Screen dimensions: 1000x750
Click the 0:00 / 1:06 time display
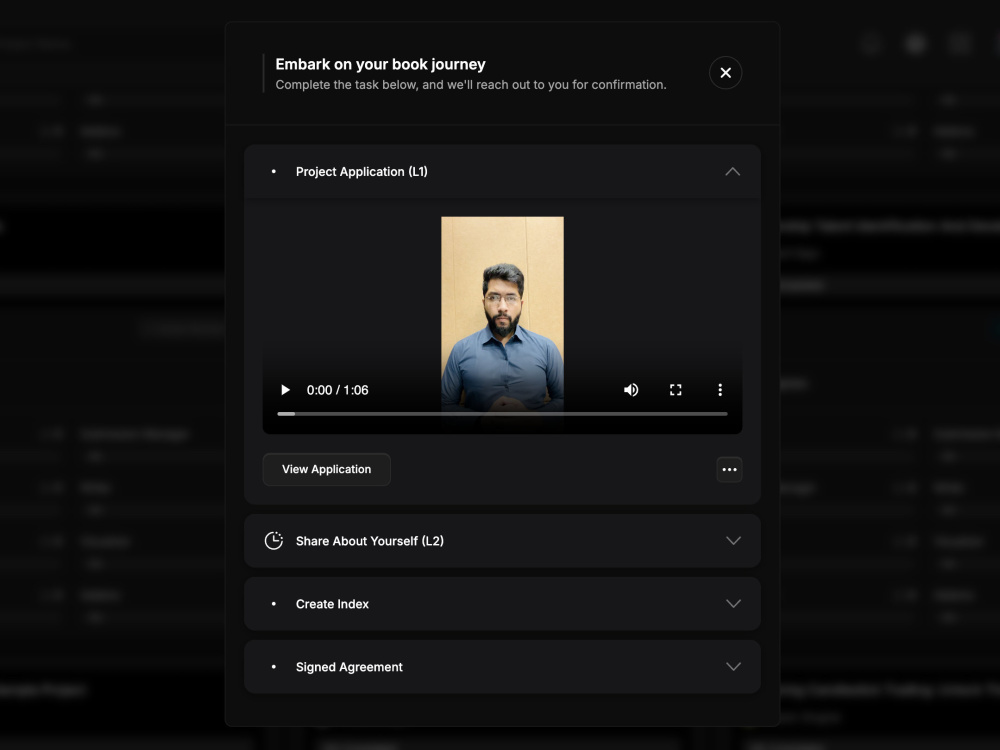[x=337, y=390]
